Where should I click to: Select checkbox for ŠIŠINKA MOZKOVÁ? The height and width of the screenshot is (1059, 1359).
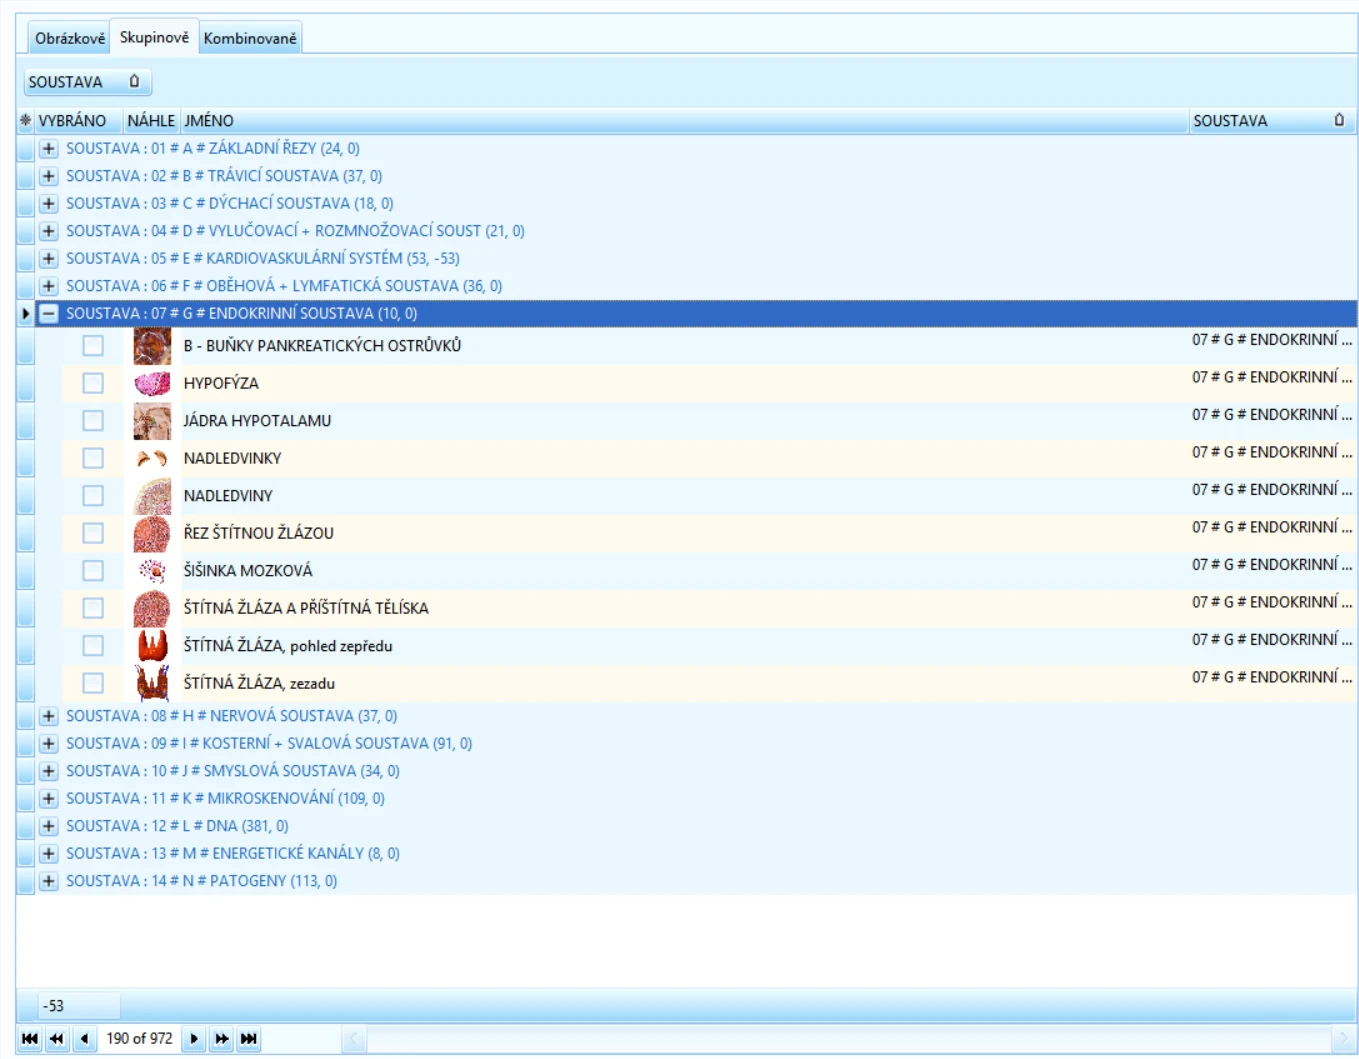tap(93, 570)
